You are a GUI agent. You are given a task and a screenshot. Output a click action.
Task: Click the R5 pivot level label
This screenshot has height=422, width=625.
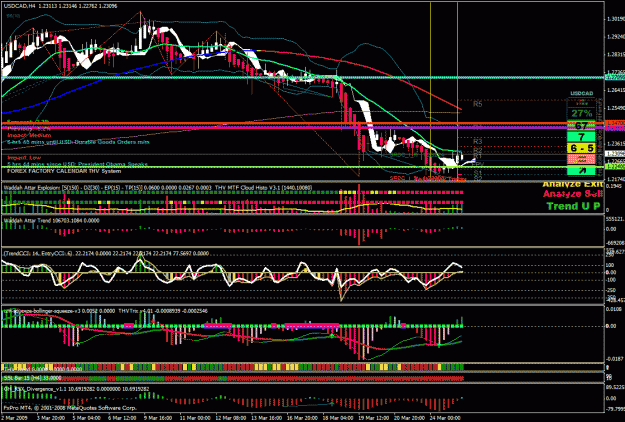[478, 104]
